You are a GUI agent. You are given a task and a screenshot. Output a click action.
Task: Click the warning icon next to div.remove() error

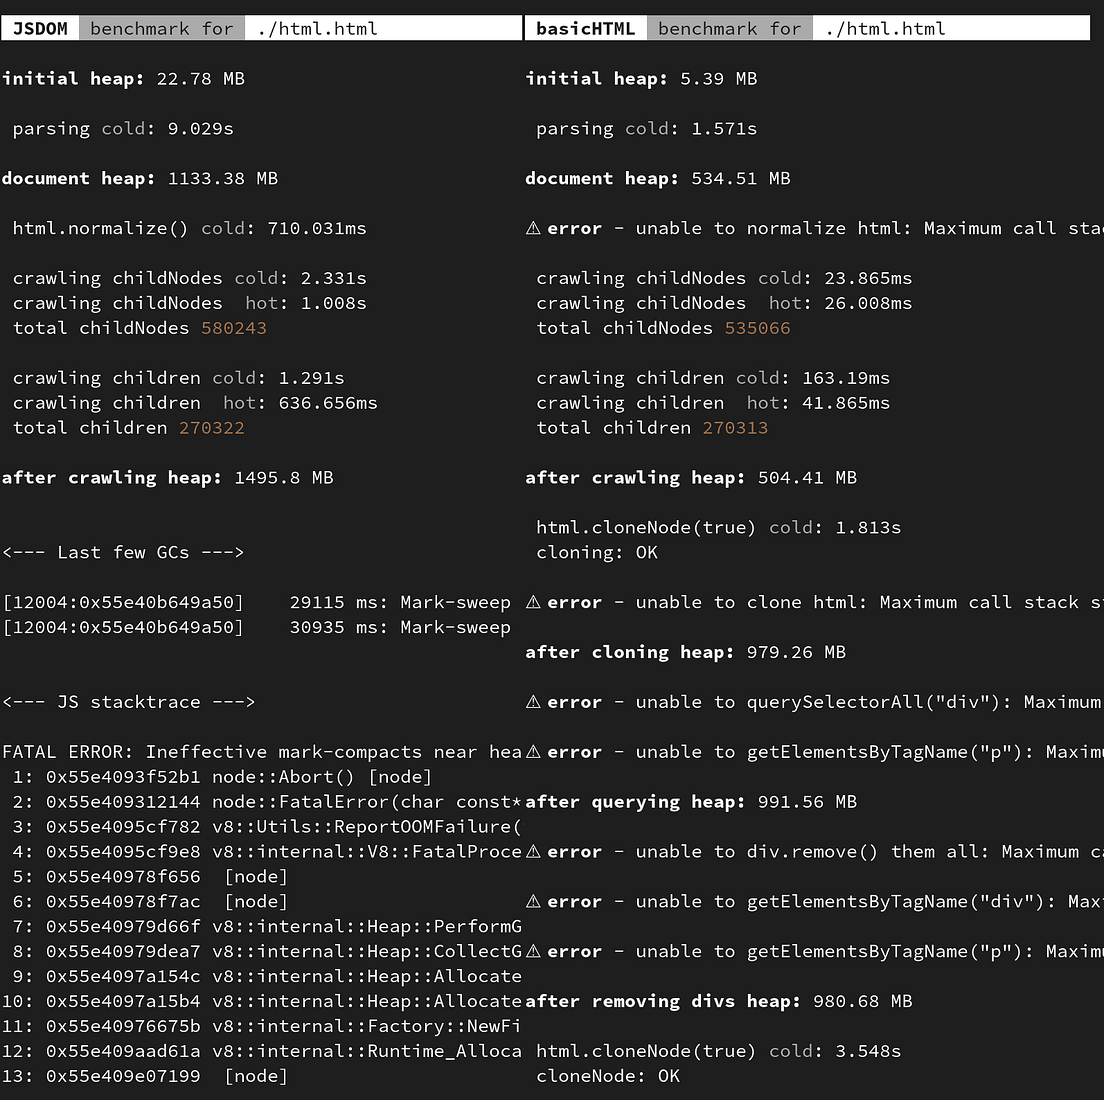click(x=534, y=851)
